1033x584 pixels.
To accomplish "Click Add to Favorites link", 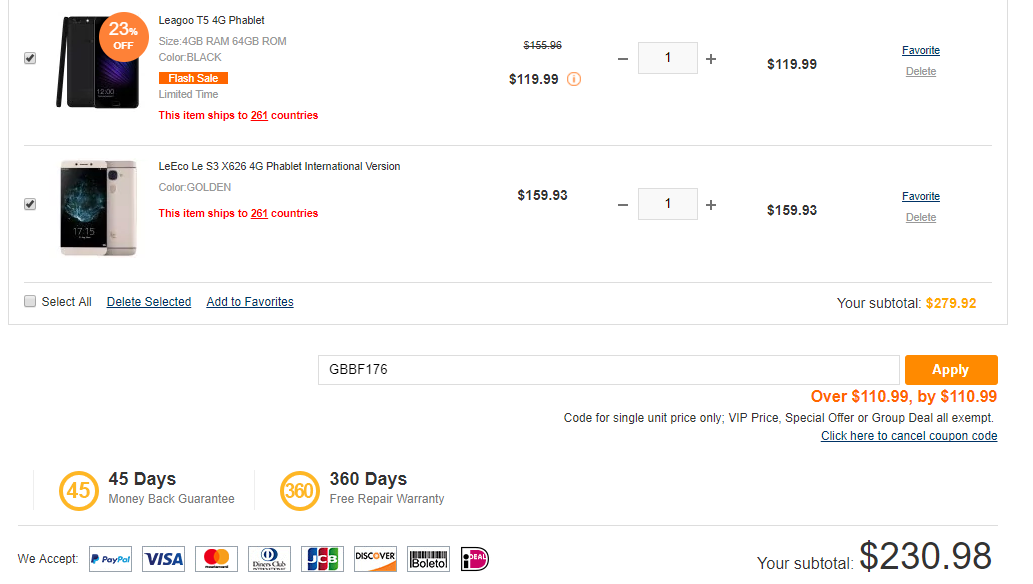I will (250, 302).
